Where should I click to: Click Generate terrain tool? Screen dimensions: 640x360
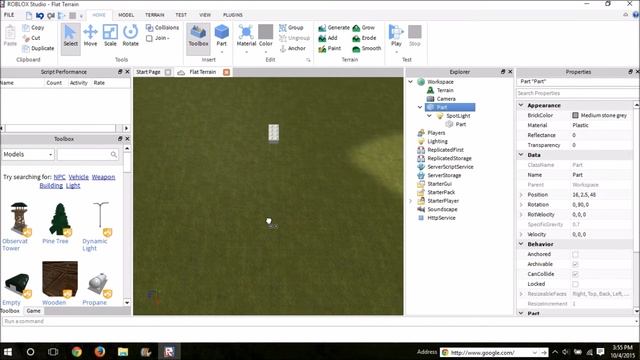point(334,28)
